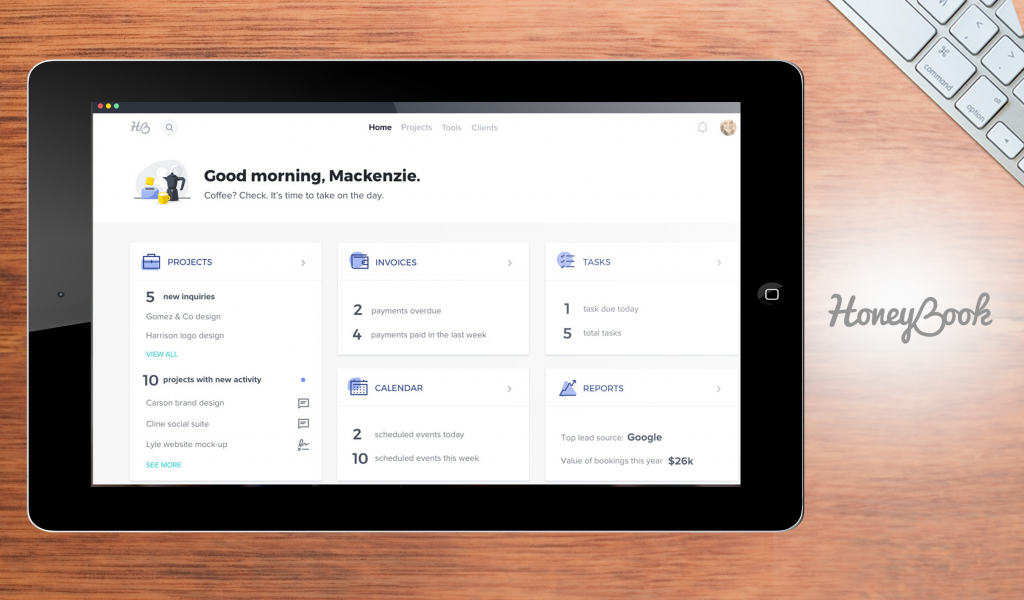Open the Calendar panel icon

(x=359, y=387)
